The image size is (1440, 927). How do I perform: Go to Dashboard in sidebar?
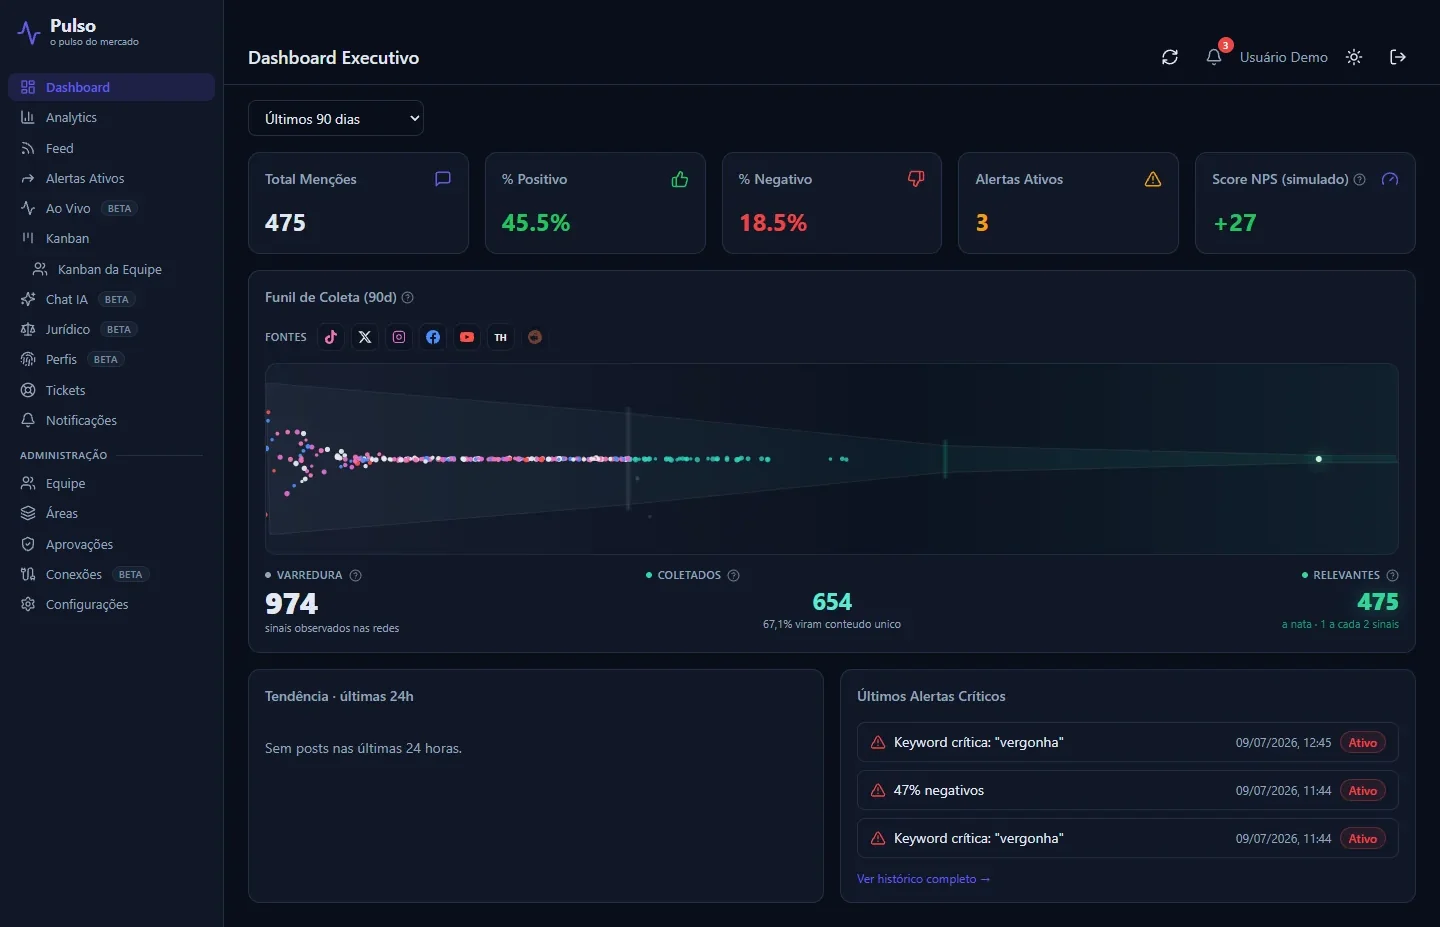tap(111, 87)
